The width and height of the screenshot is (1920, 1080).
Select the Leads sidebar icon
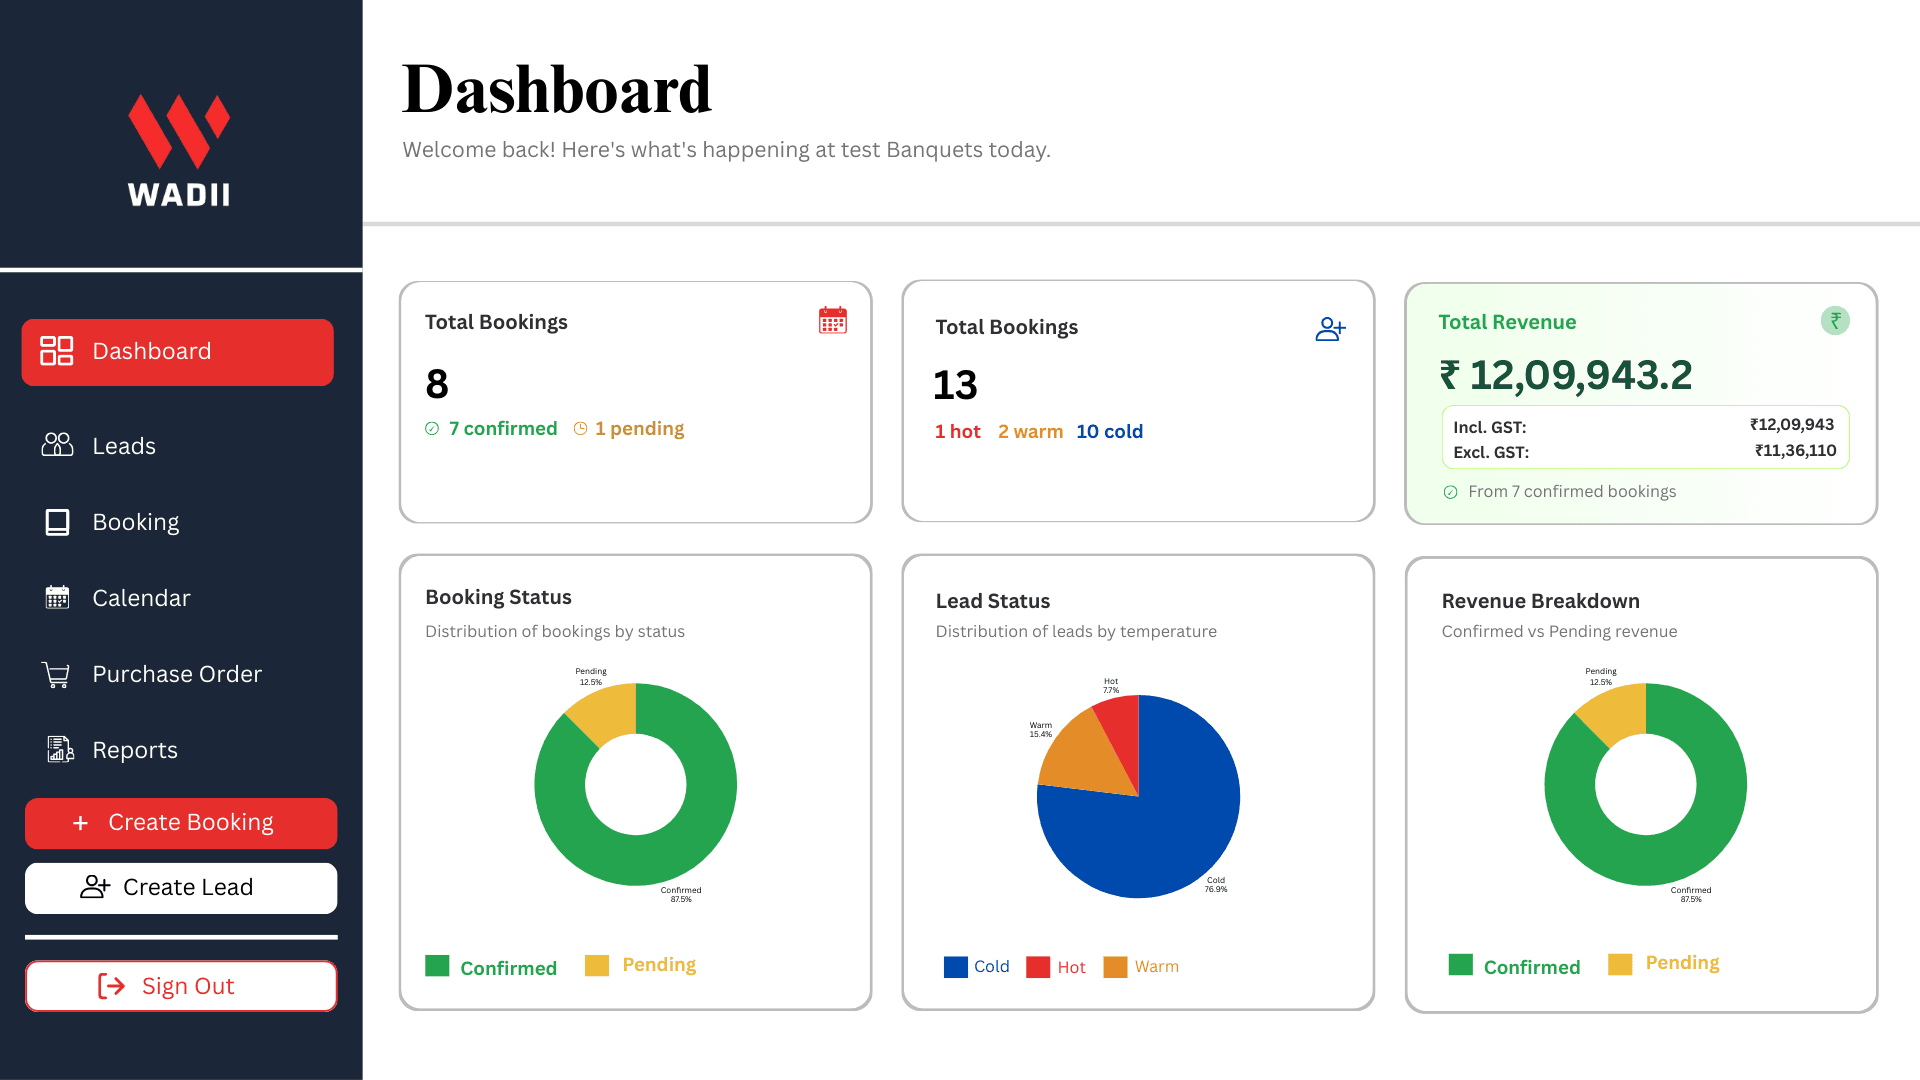58,446
